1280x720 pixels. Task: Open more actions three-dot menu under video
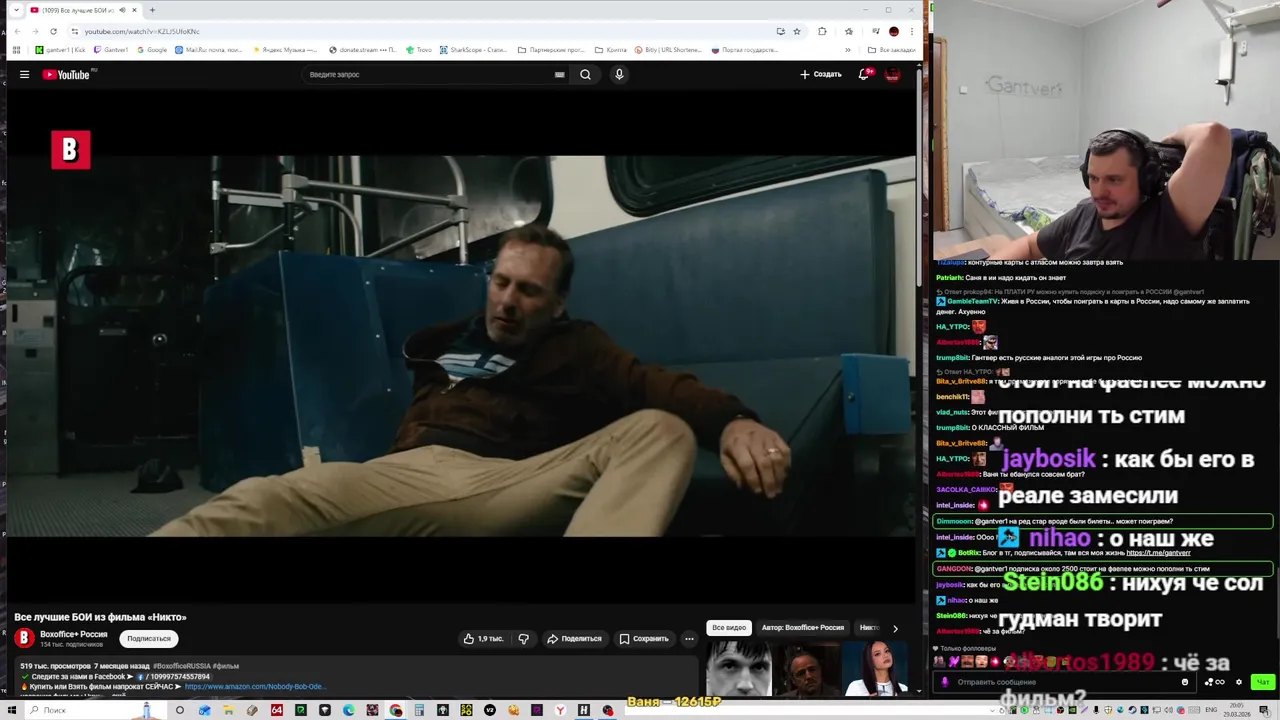tap(689, 638)
